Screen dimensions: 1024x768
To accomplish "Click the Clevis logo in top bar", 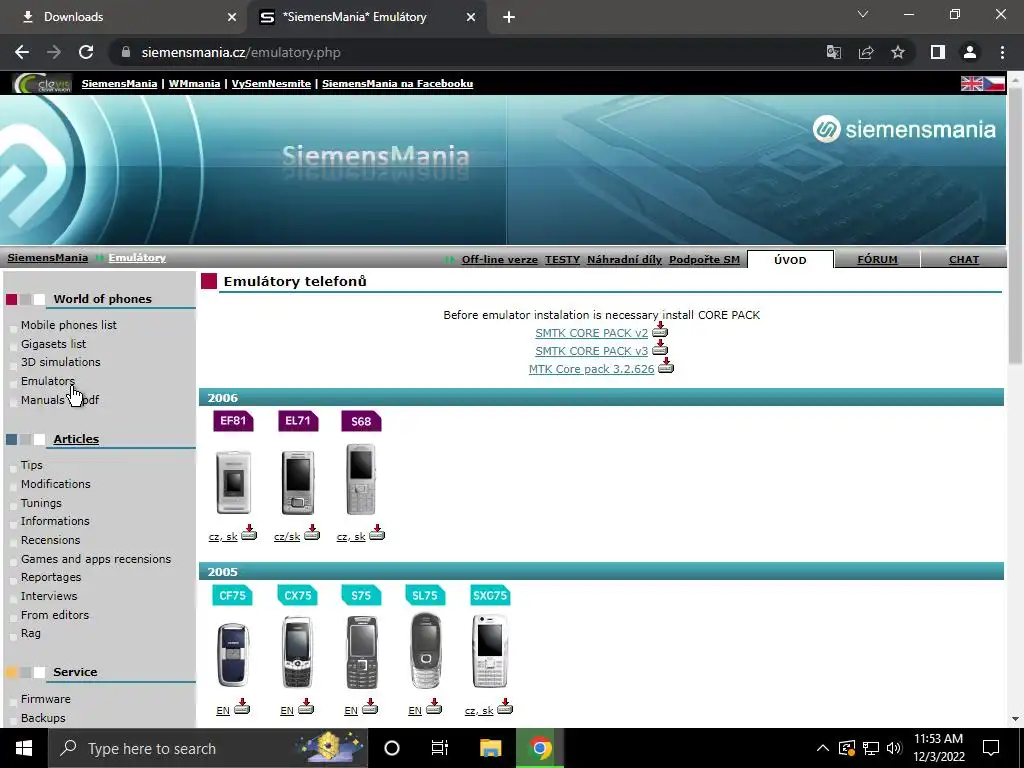I will pos(42,84).
